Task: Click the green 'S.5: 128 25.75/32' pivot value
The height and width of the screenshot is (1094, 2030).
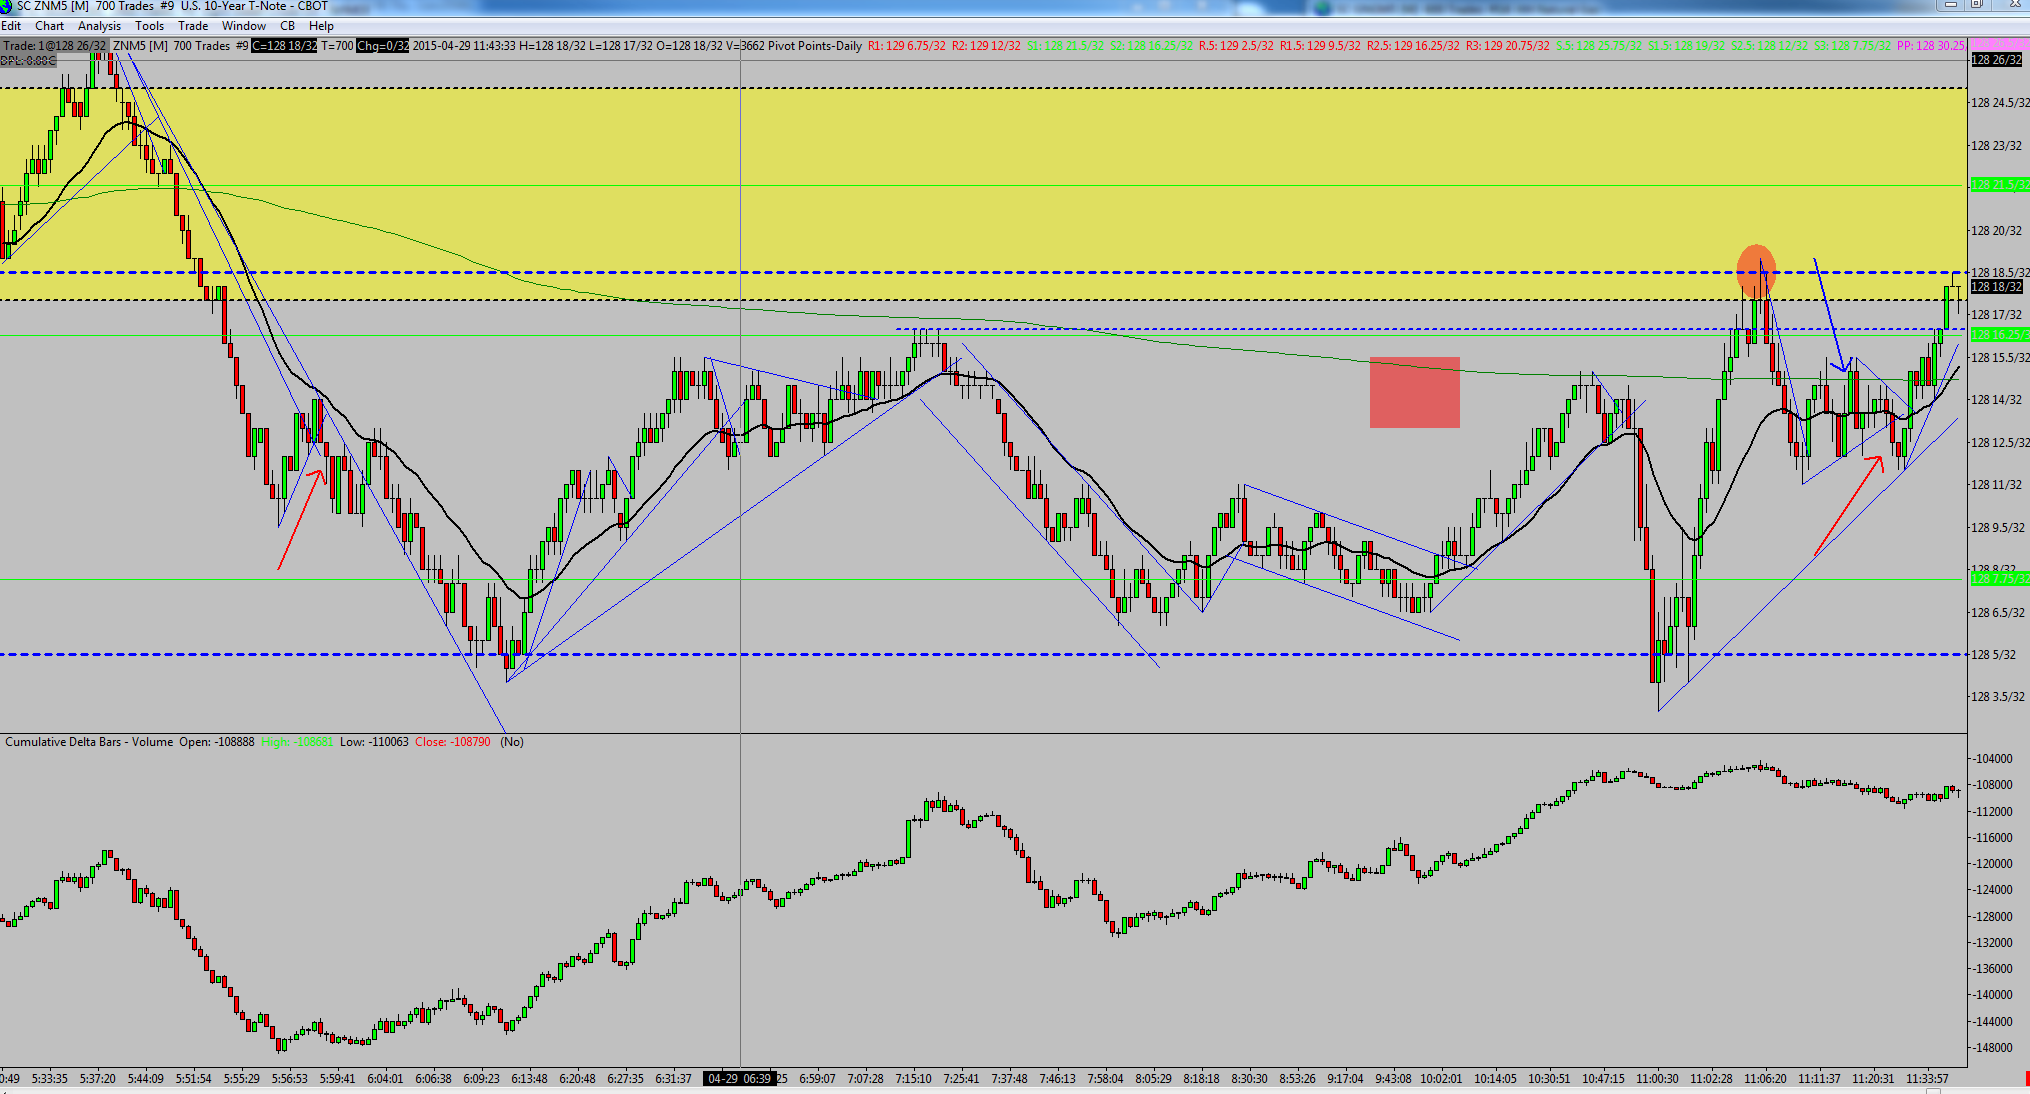Action: [x=1598, y=46]
